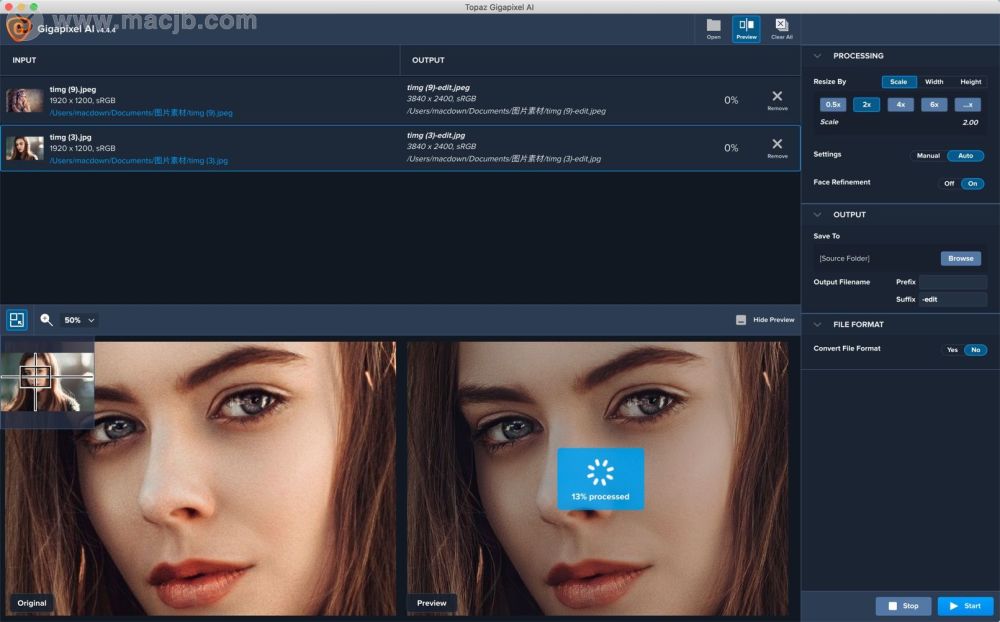Screen dimensions: 1000x622
Task: Click the magnifier zoom icon
Action: click(46, 320)
